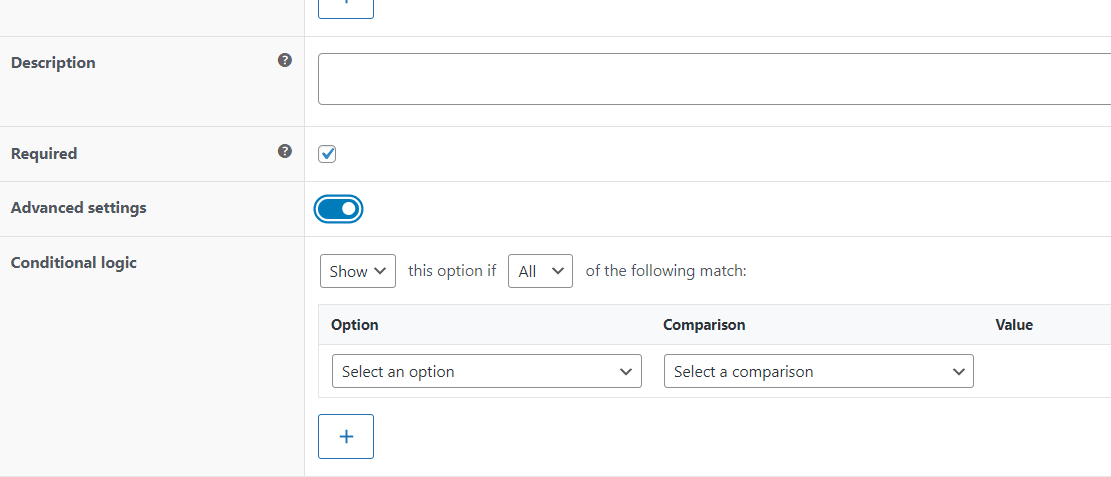
Task: Click the Description field label
Action: (x=53, y=63)
